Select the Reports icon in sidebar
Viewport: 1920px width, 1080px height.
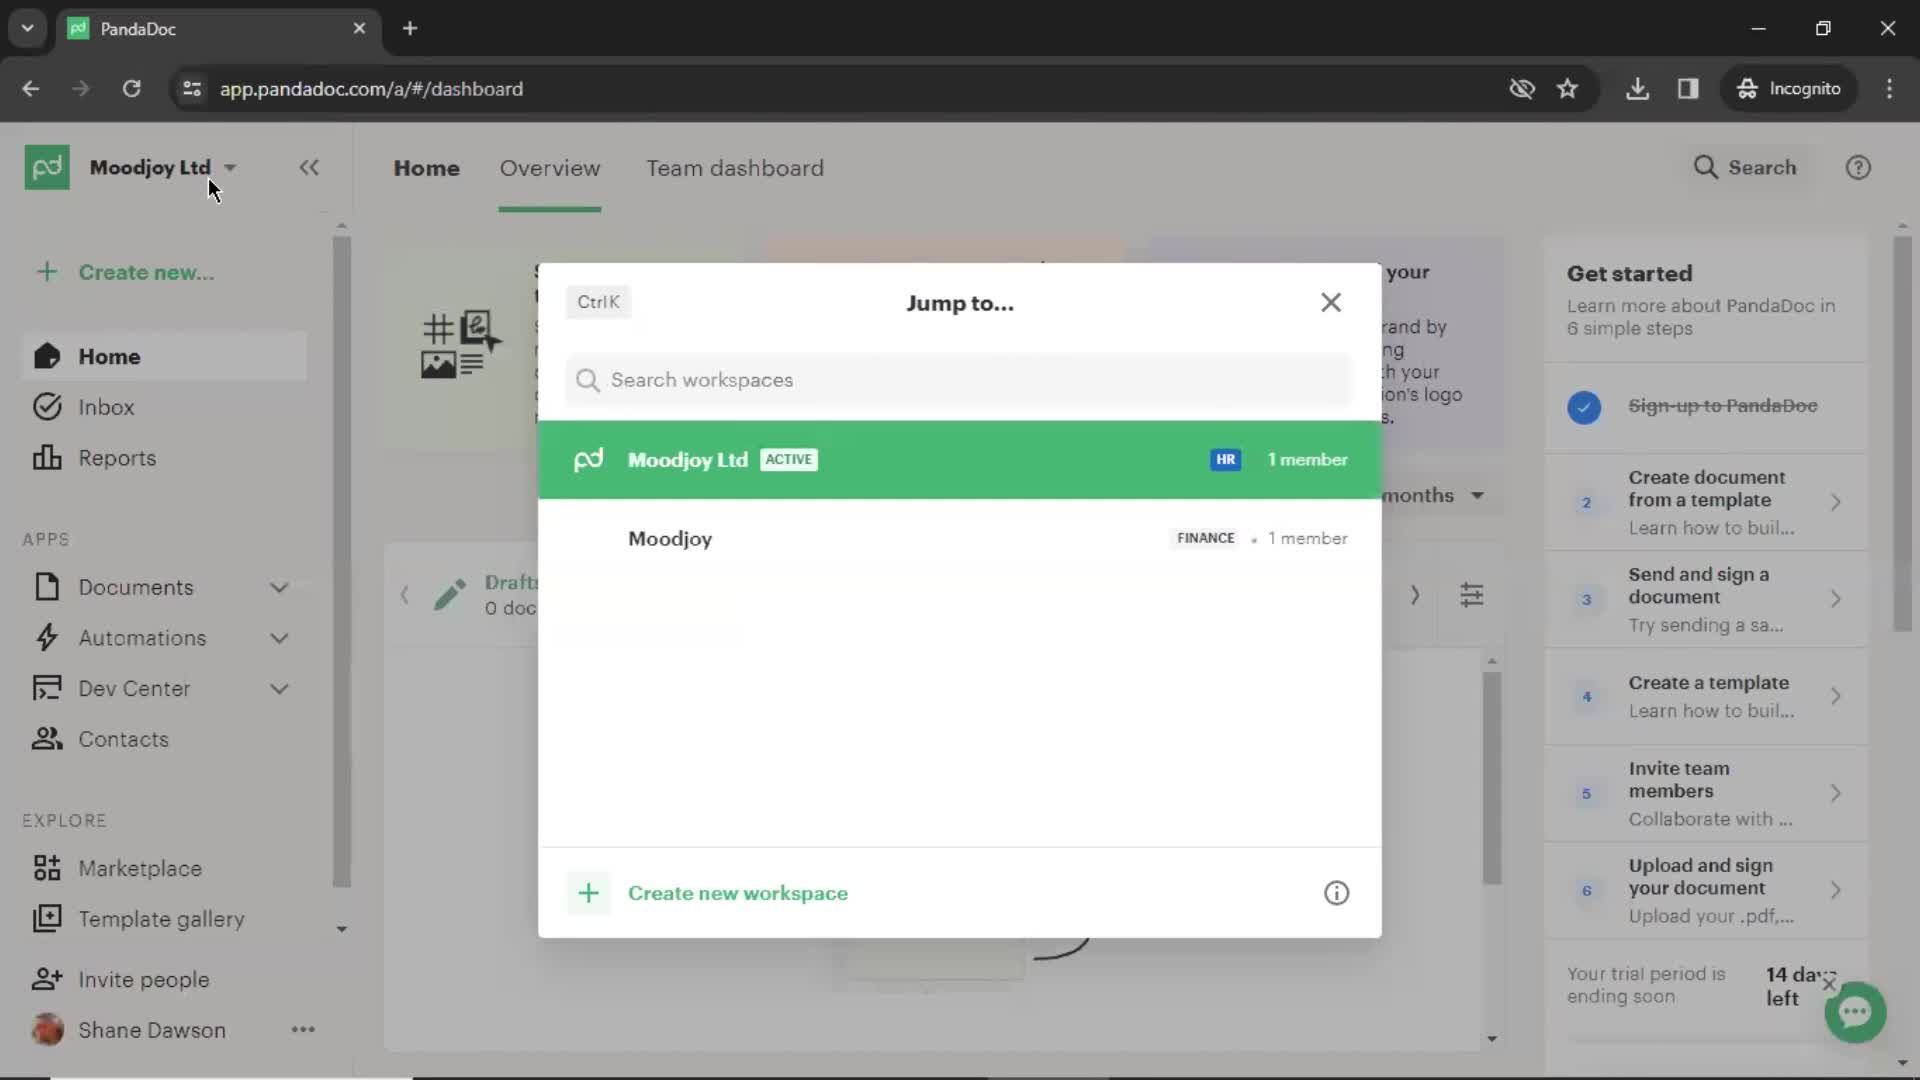click(x=45, y=458)
